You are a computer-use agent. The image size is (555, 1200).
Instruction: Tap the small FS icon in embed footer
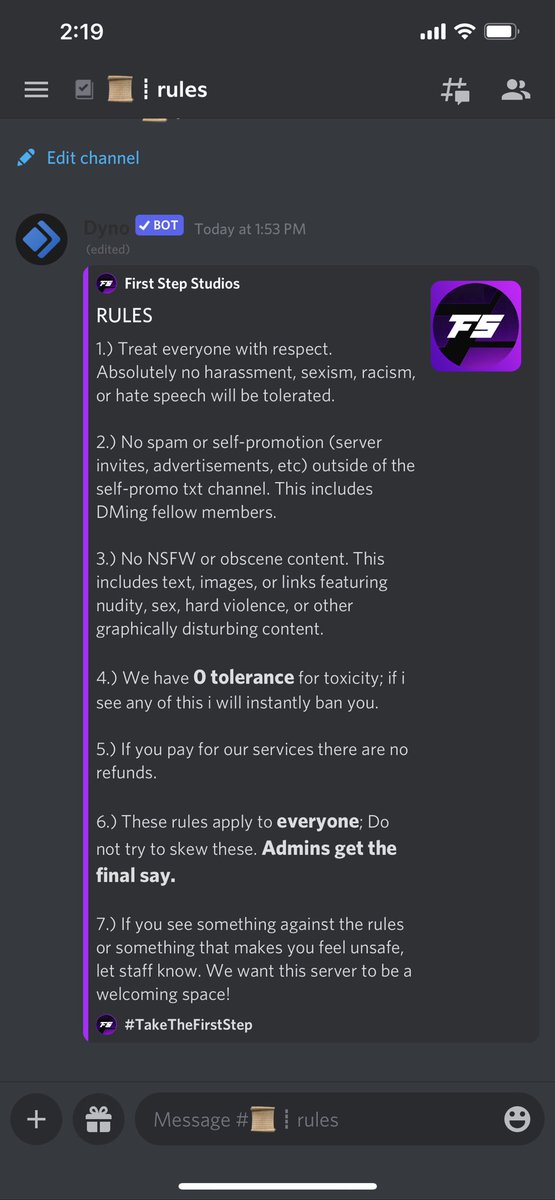click(x=106, y=1024)
